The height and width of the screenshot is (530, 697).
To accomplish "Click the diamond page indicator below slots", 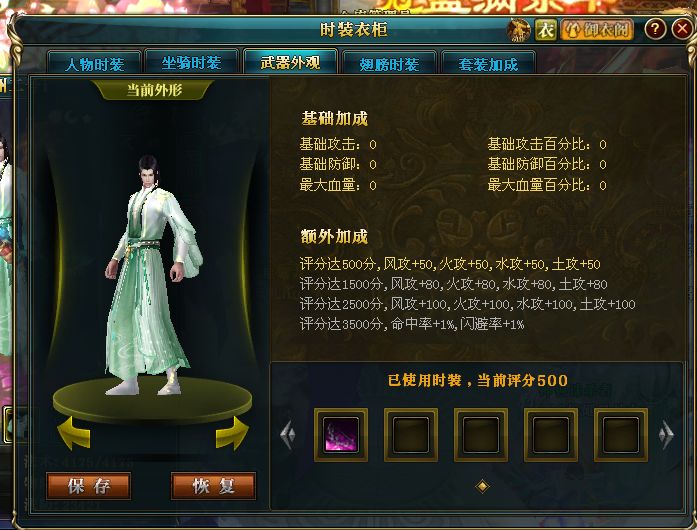I will click(x=482, y=486).
